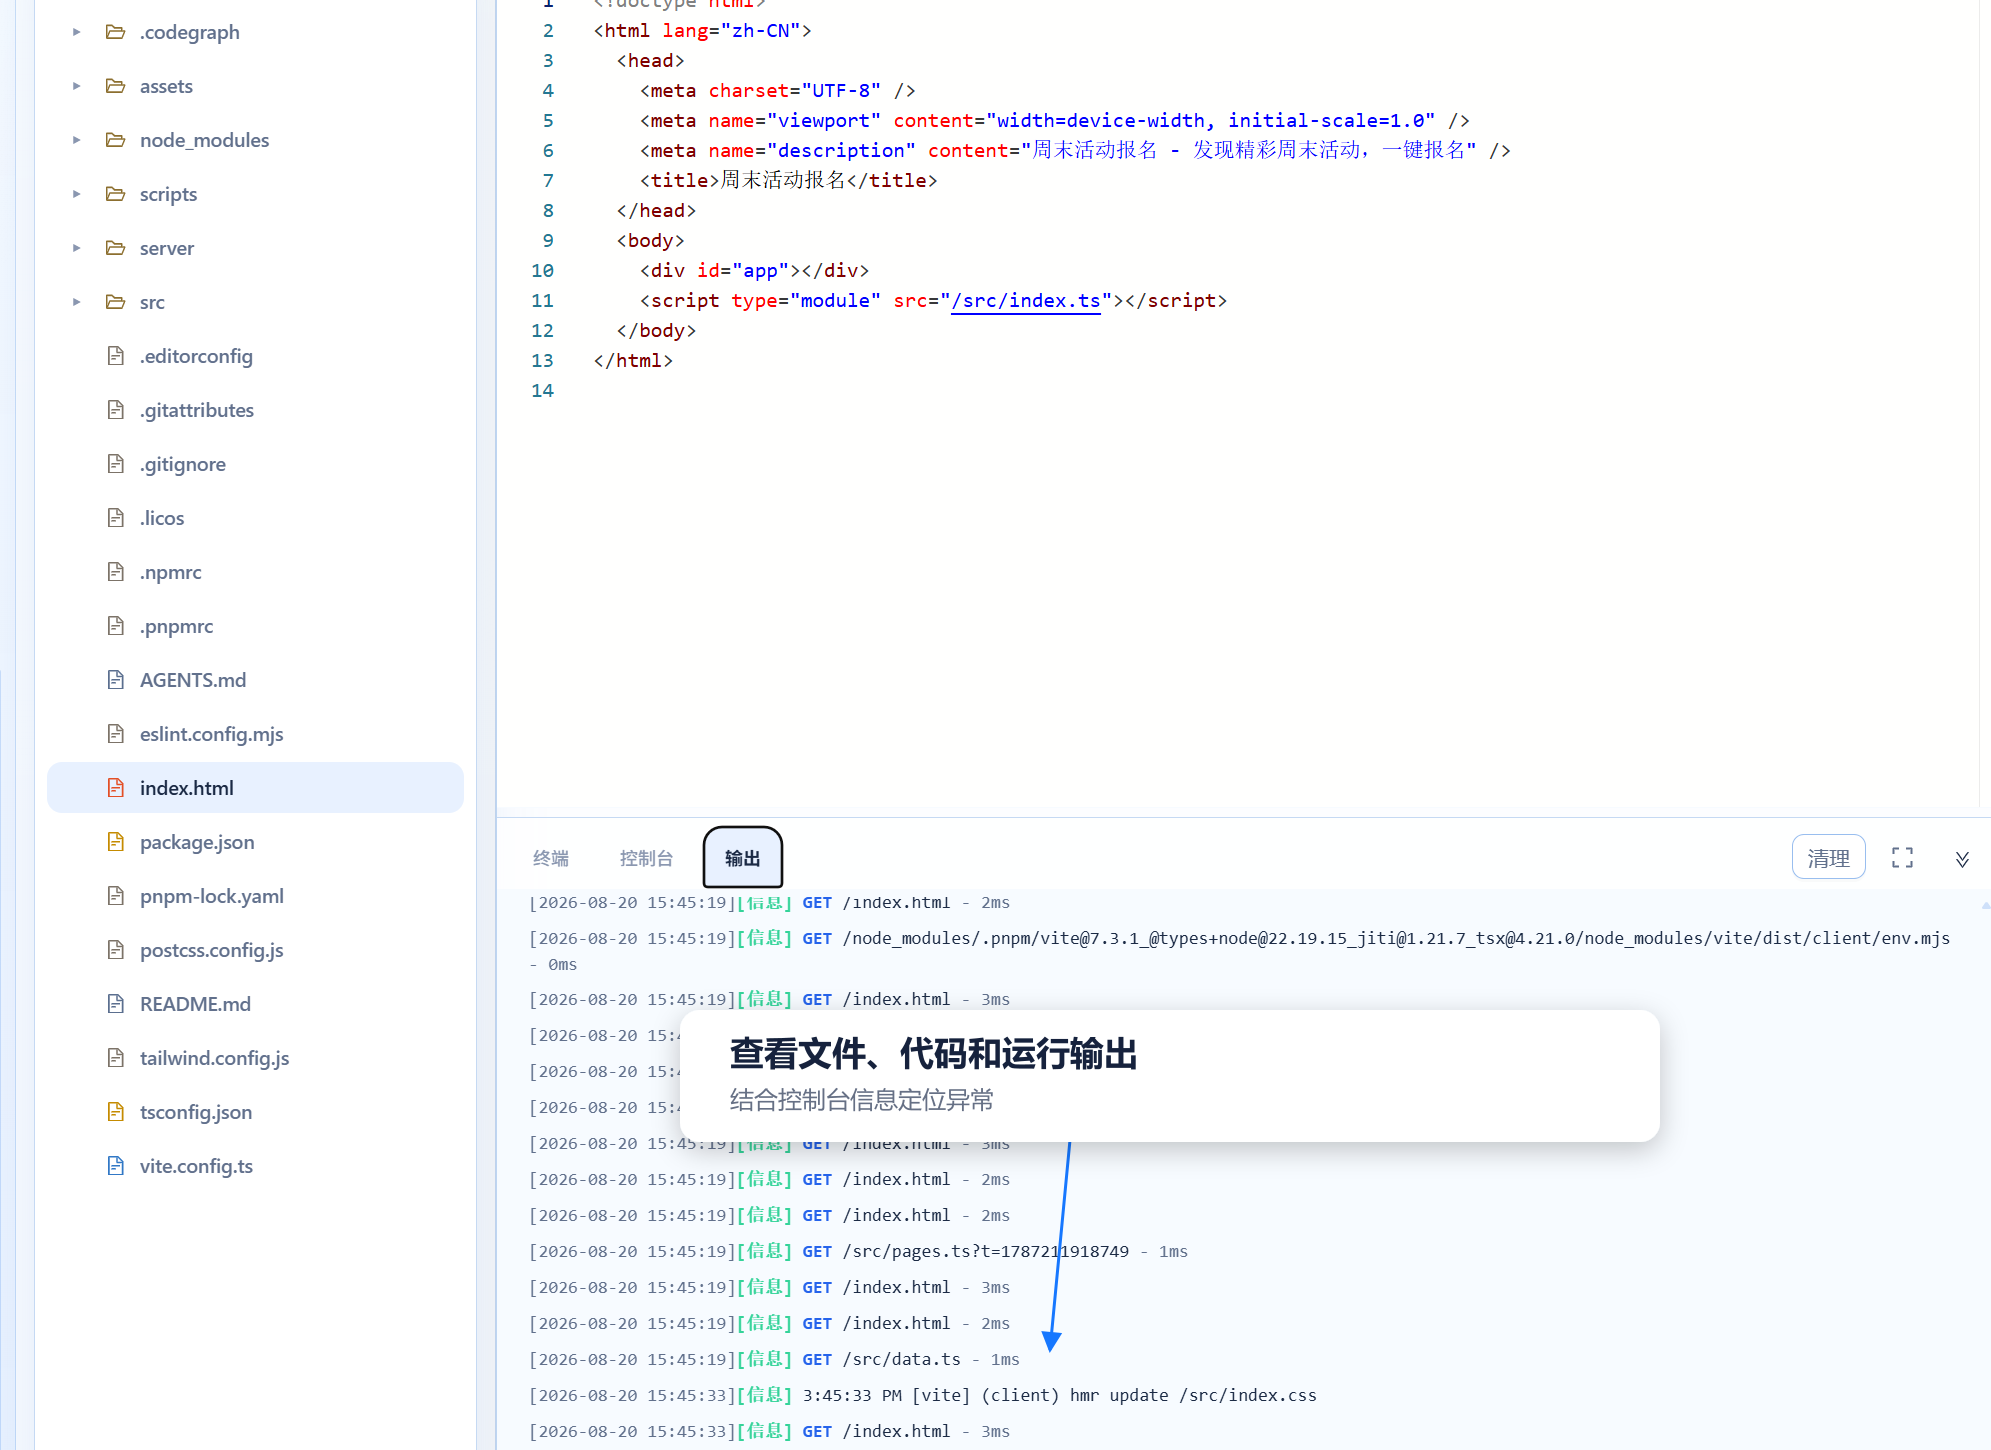Image resolution: width=1991 pixels, height=1450 pixels.
Task: Select the index.html file name
Action: pos(187,788)
